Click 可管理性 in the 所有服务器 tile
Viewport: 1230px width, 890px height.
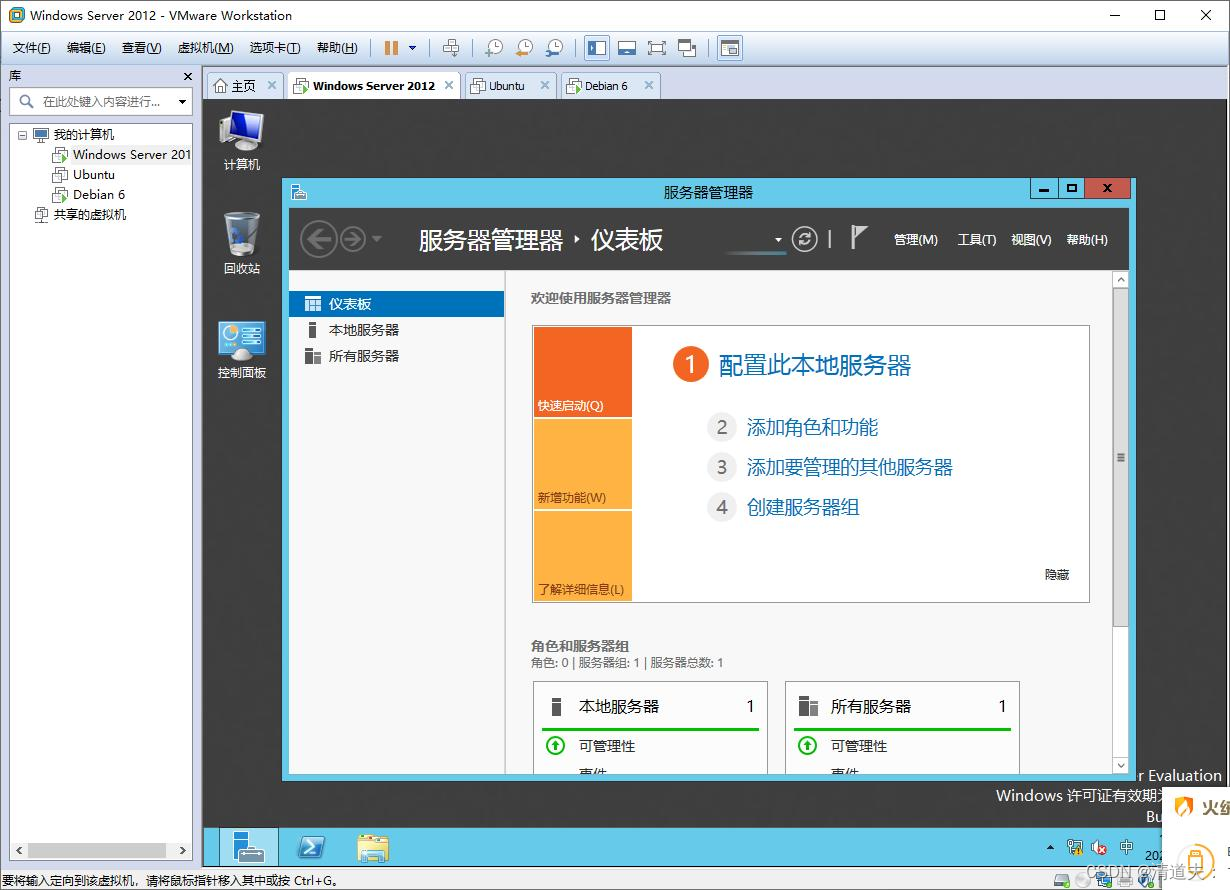pyautogui.click(x=859, y=746)
